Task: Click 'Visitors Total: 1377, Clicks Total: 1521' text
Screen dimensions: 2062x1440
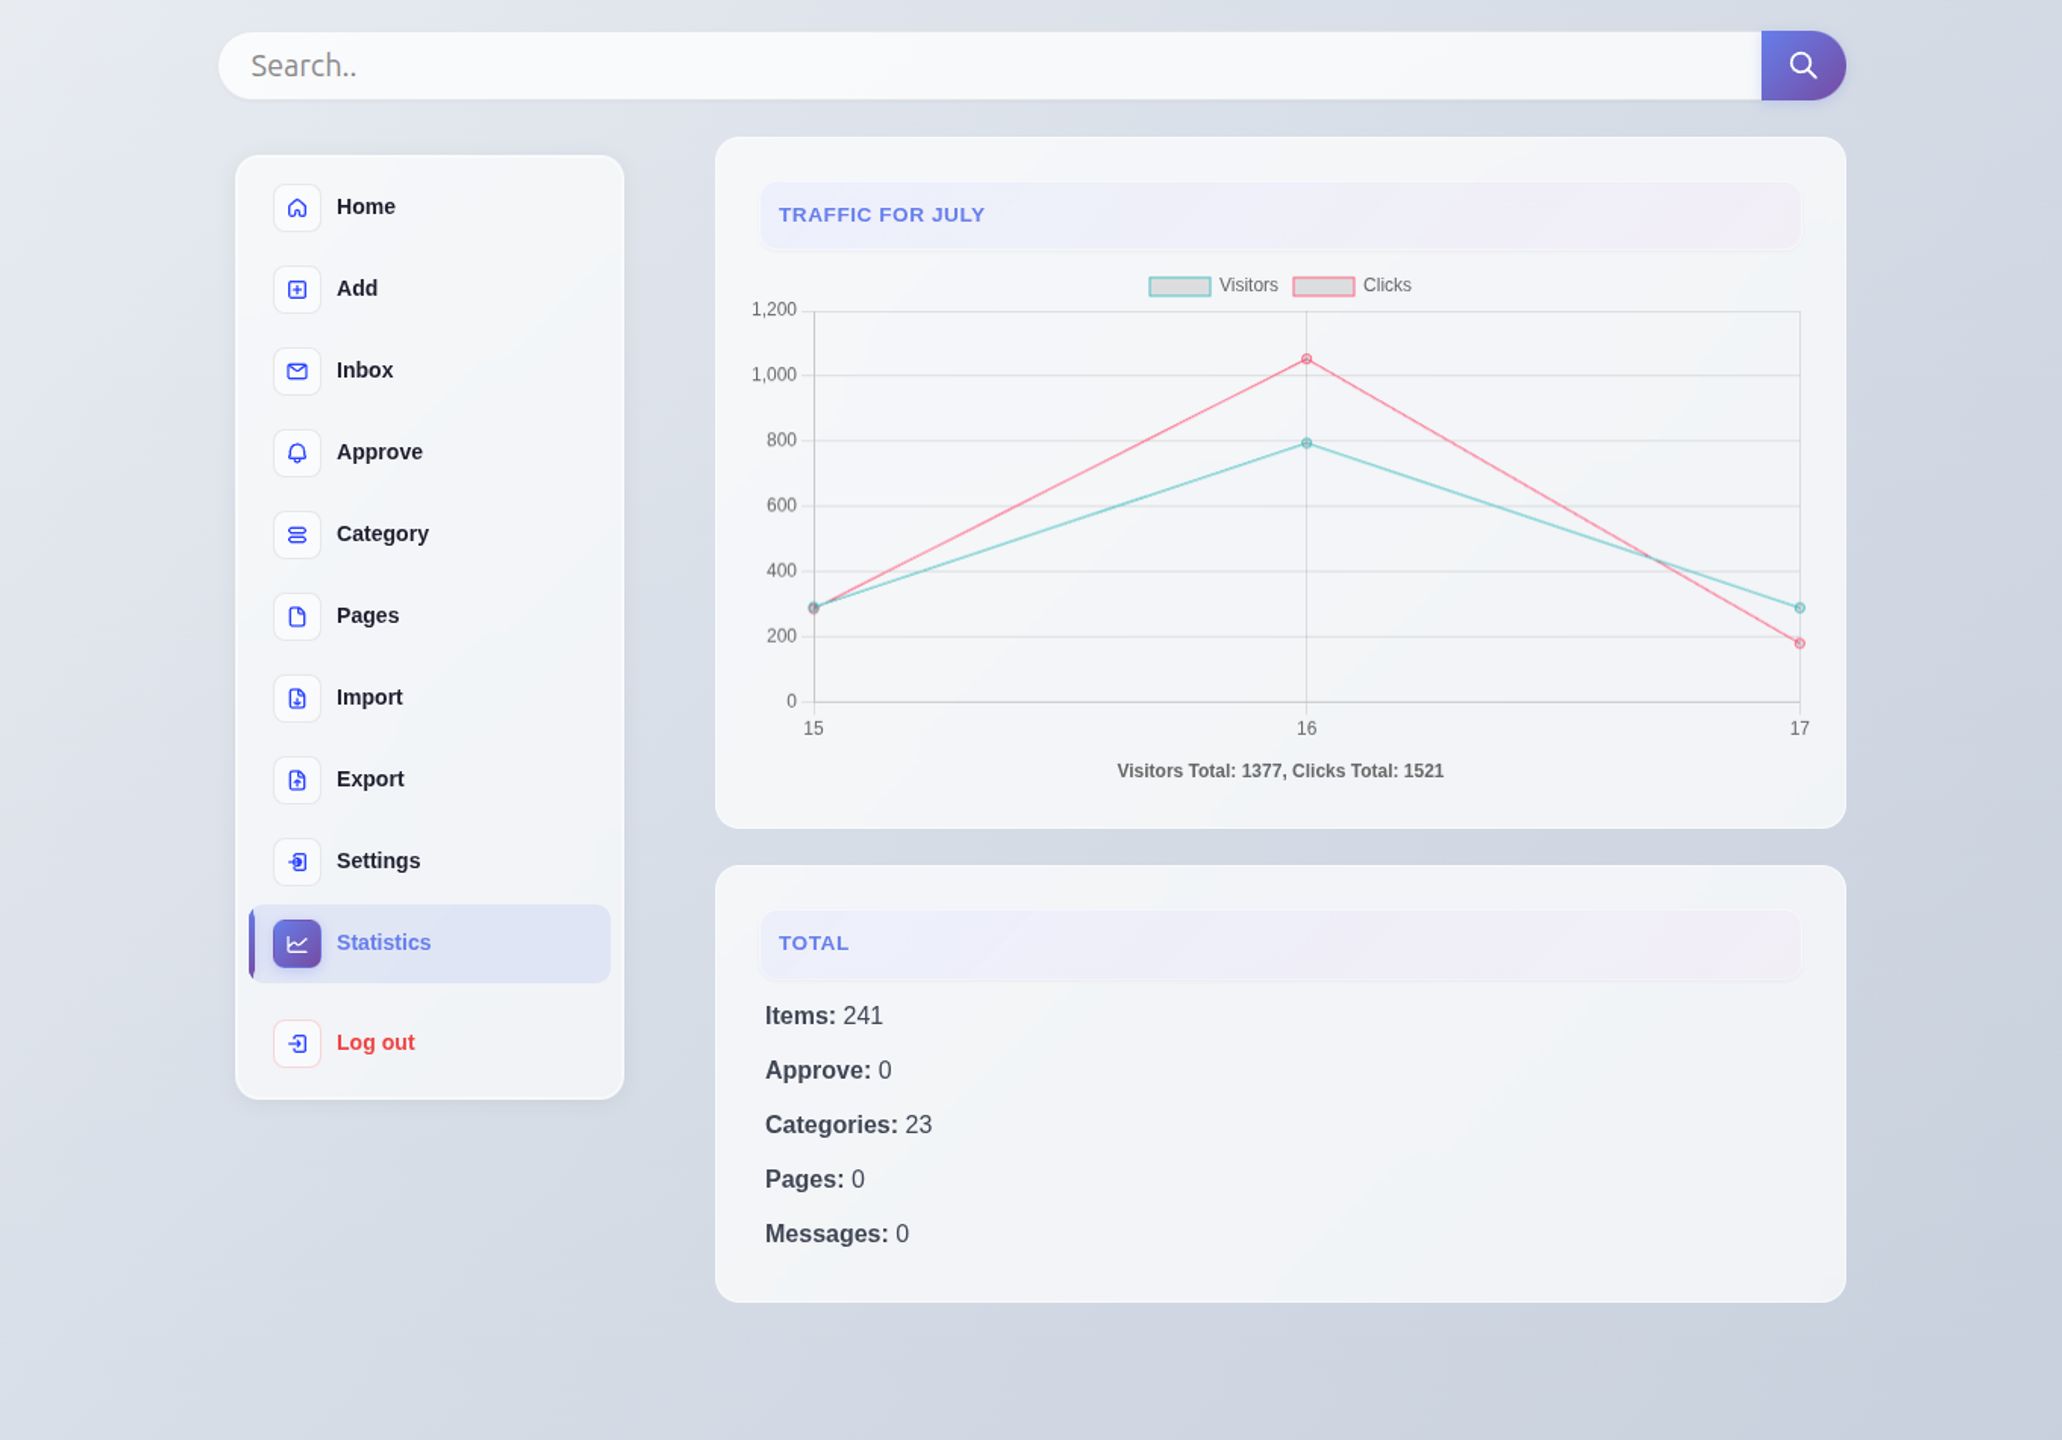Action: click(1280, 772)
